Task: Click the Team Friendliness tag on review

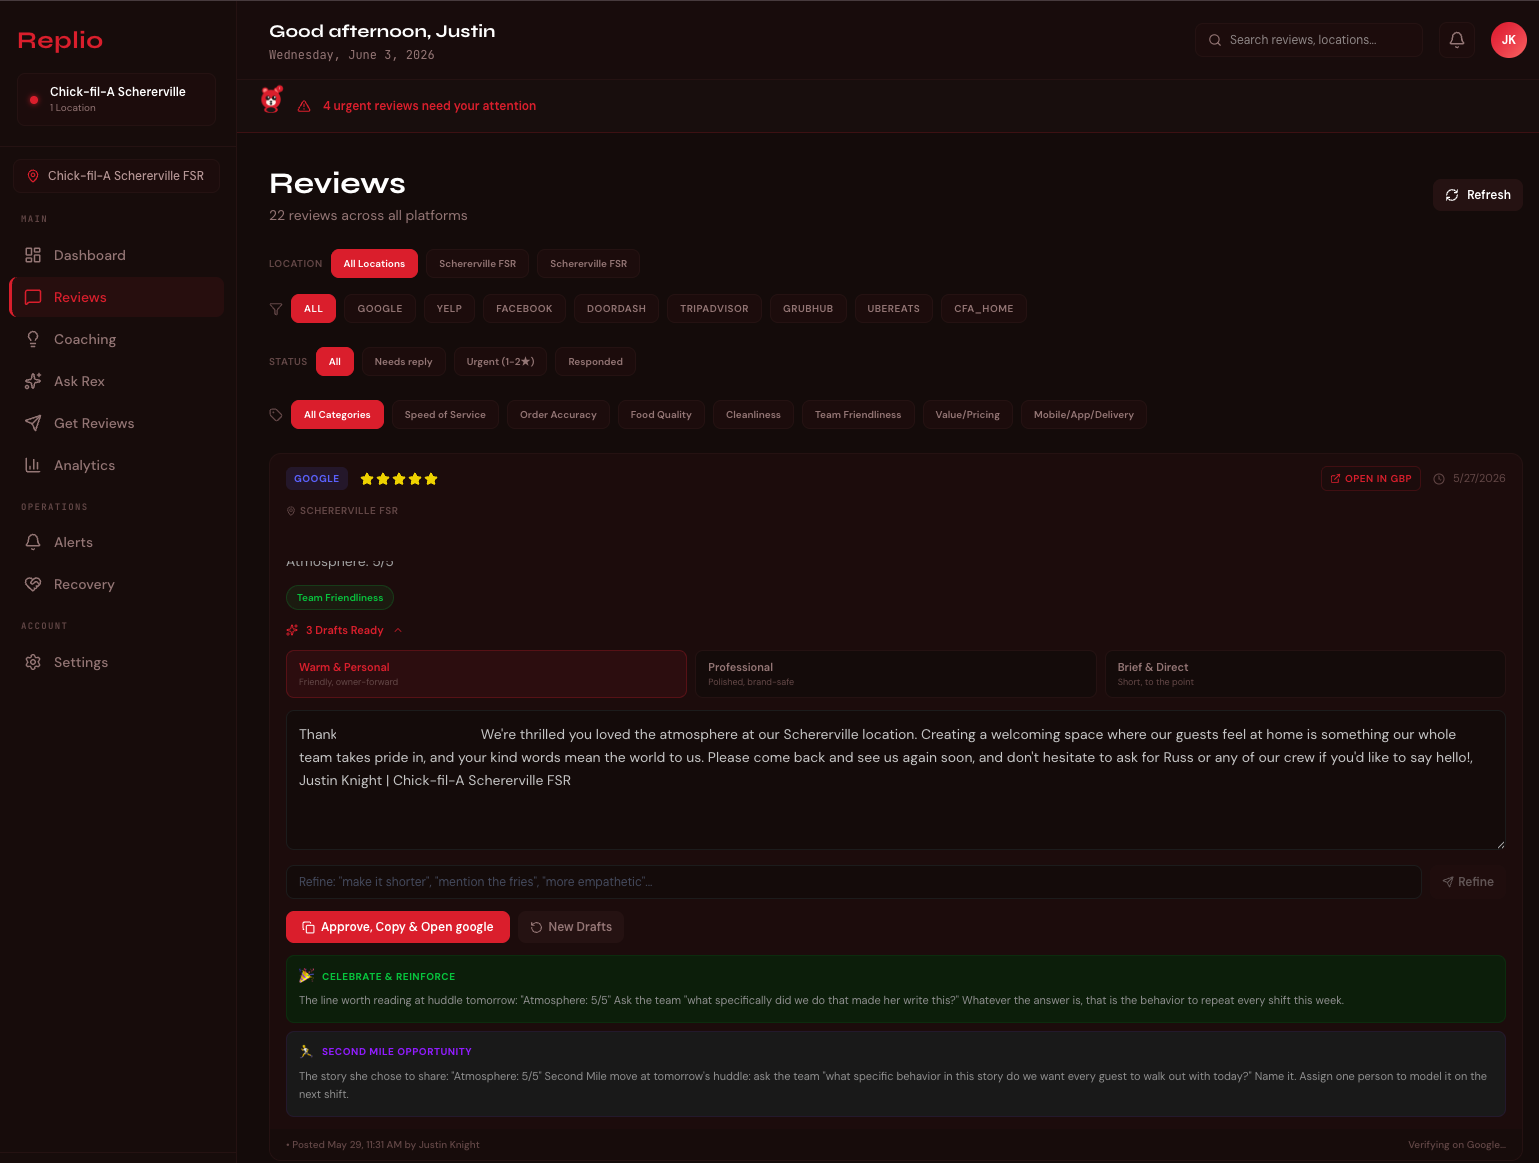Action: tap(340, 598)
